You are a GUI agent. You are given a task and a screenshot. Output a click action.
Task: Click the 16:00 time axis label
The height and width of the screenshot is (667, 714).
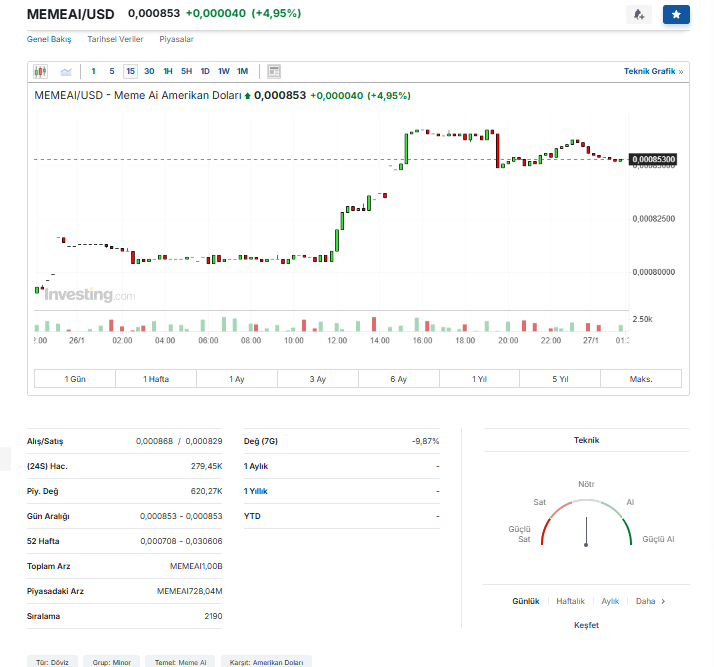[x=423, y=341]
